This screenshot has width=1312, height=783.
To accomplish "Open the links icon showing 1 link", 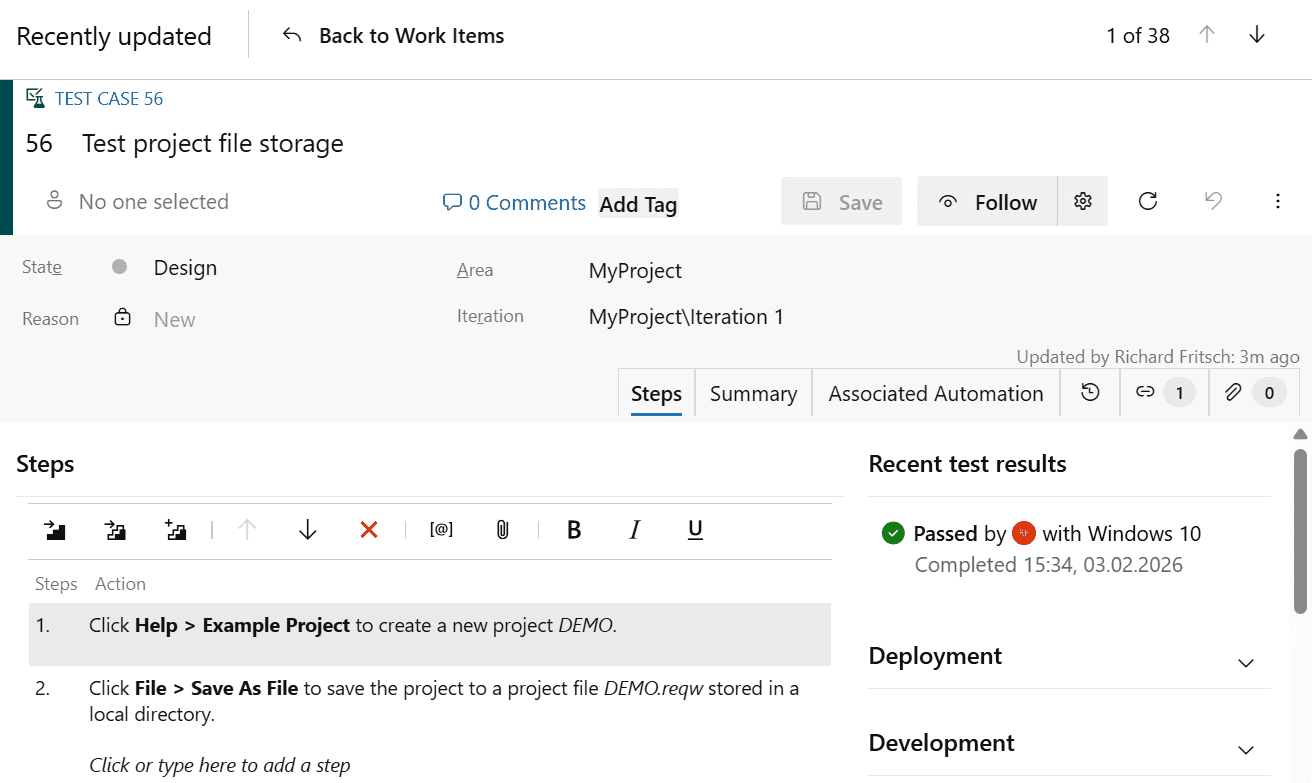I will [1163, 392].
